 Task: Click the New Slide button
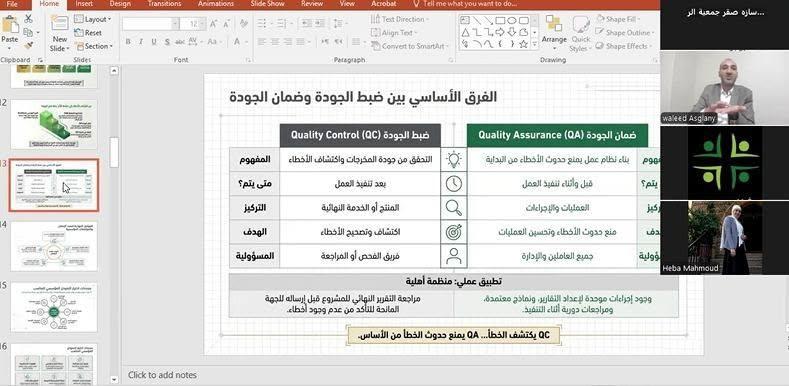click(x=60, y=34)
